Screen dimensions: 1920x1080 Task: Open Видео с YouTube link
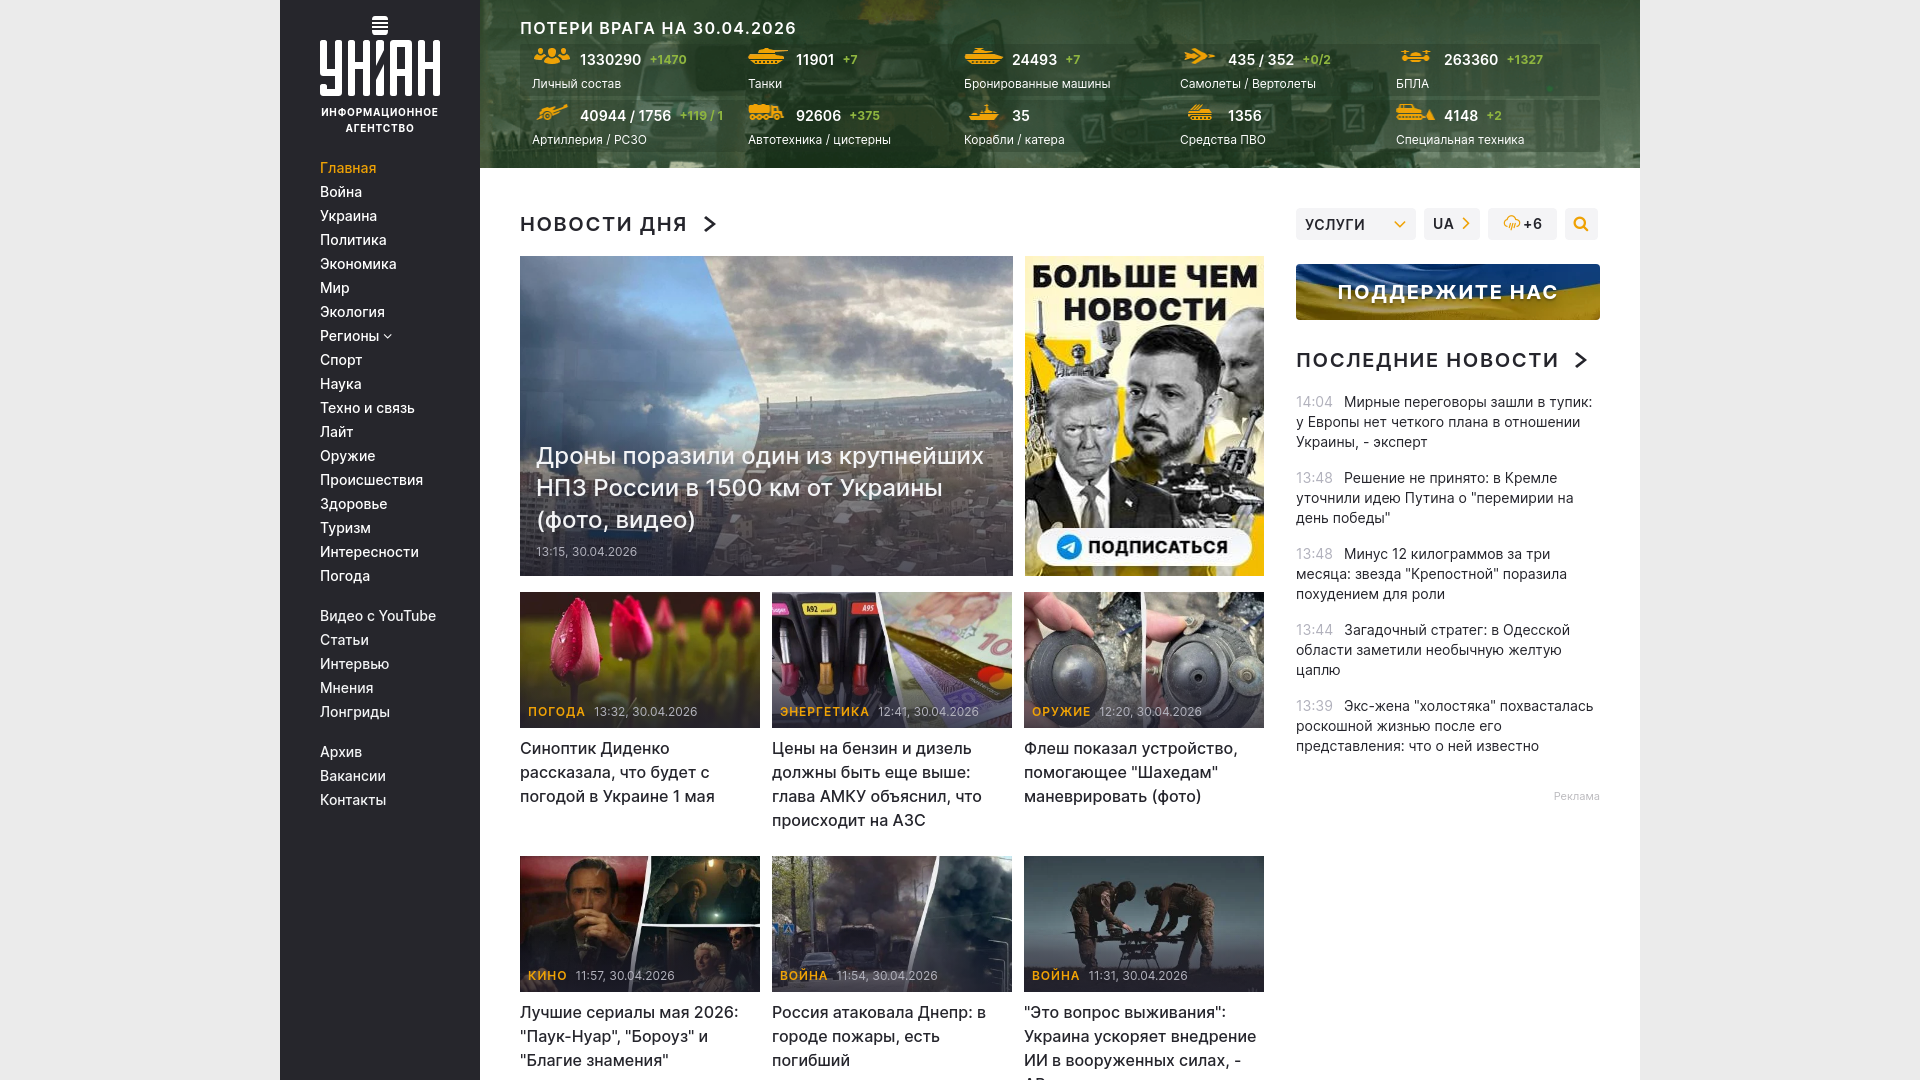coord(378,616)
